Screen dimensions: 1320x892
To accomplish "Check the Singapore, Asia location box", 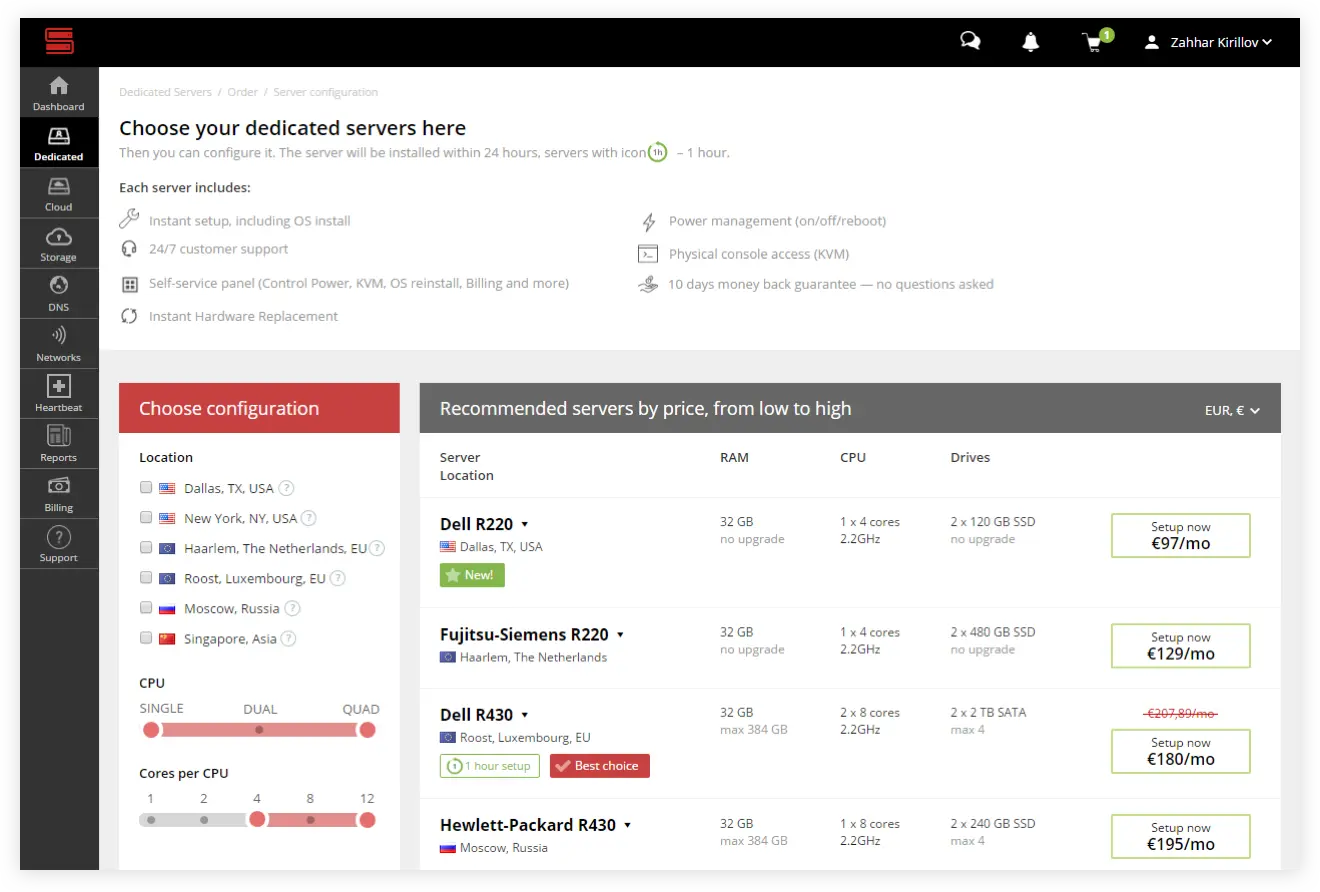I will point(146,637).
